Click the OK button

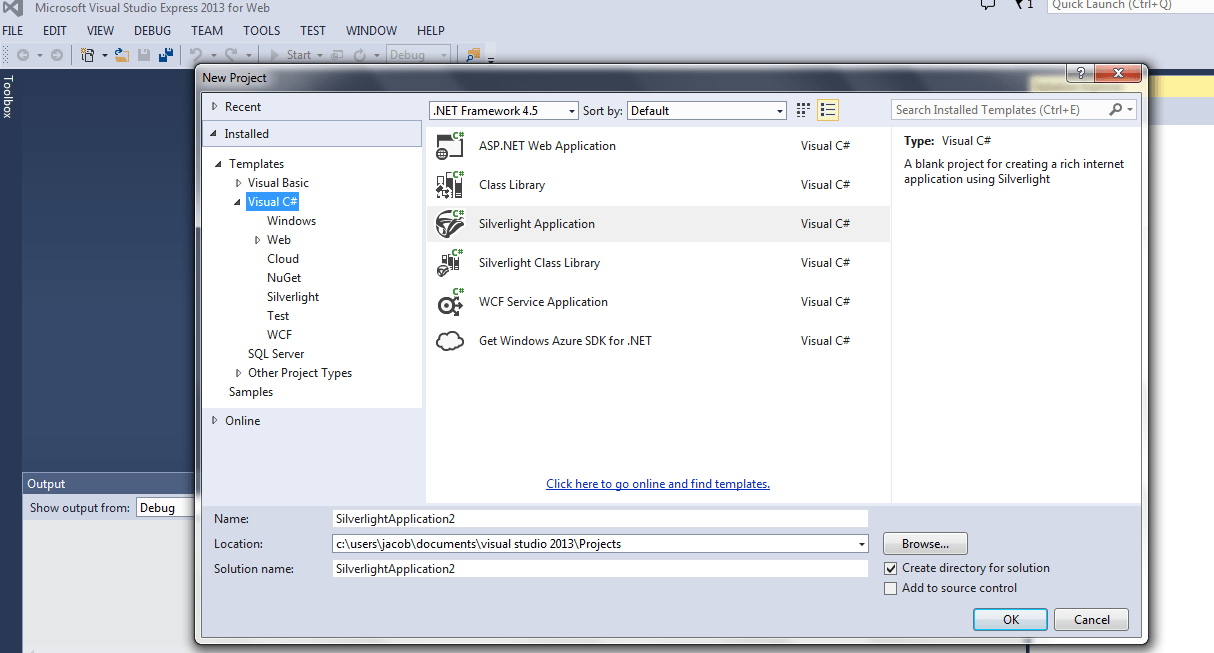coord(1011,620)
